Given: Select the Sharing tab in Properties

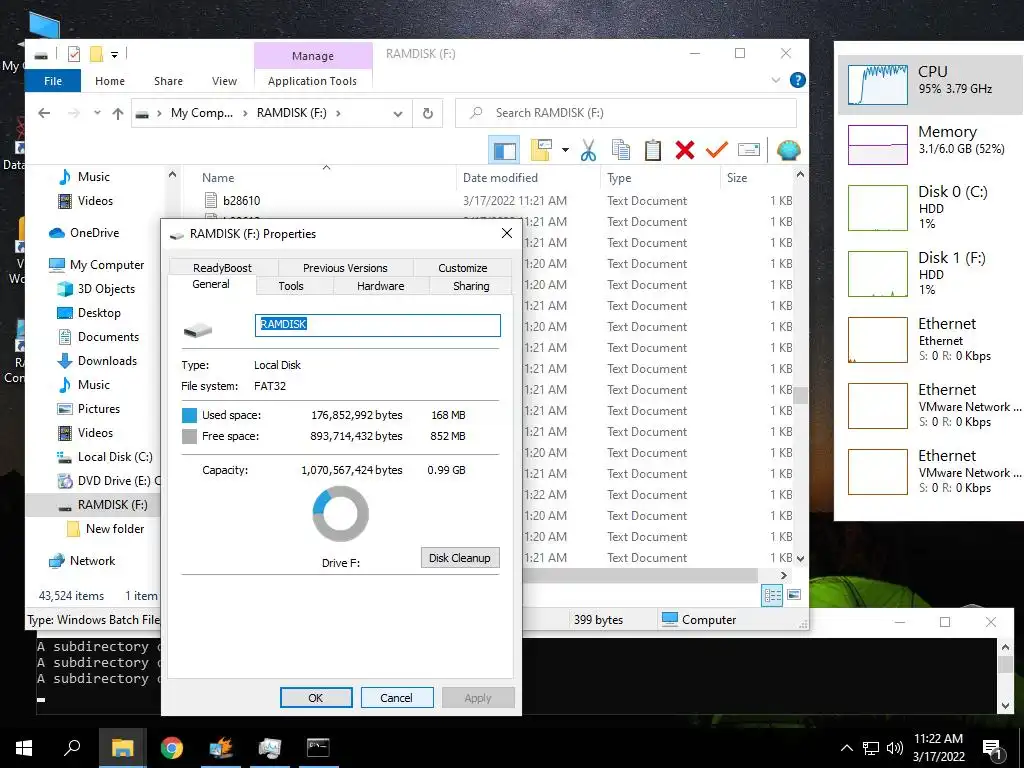Looking at the screenshot, I should 471,286.
